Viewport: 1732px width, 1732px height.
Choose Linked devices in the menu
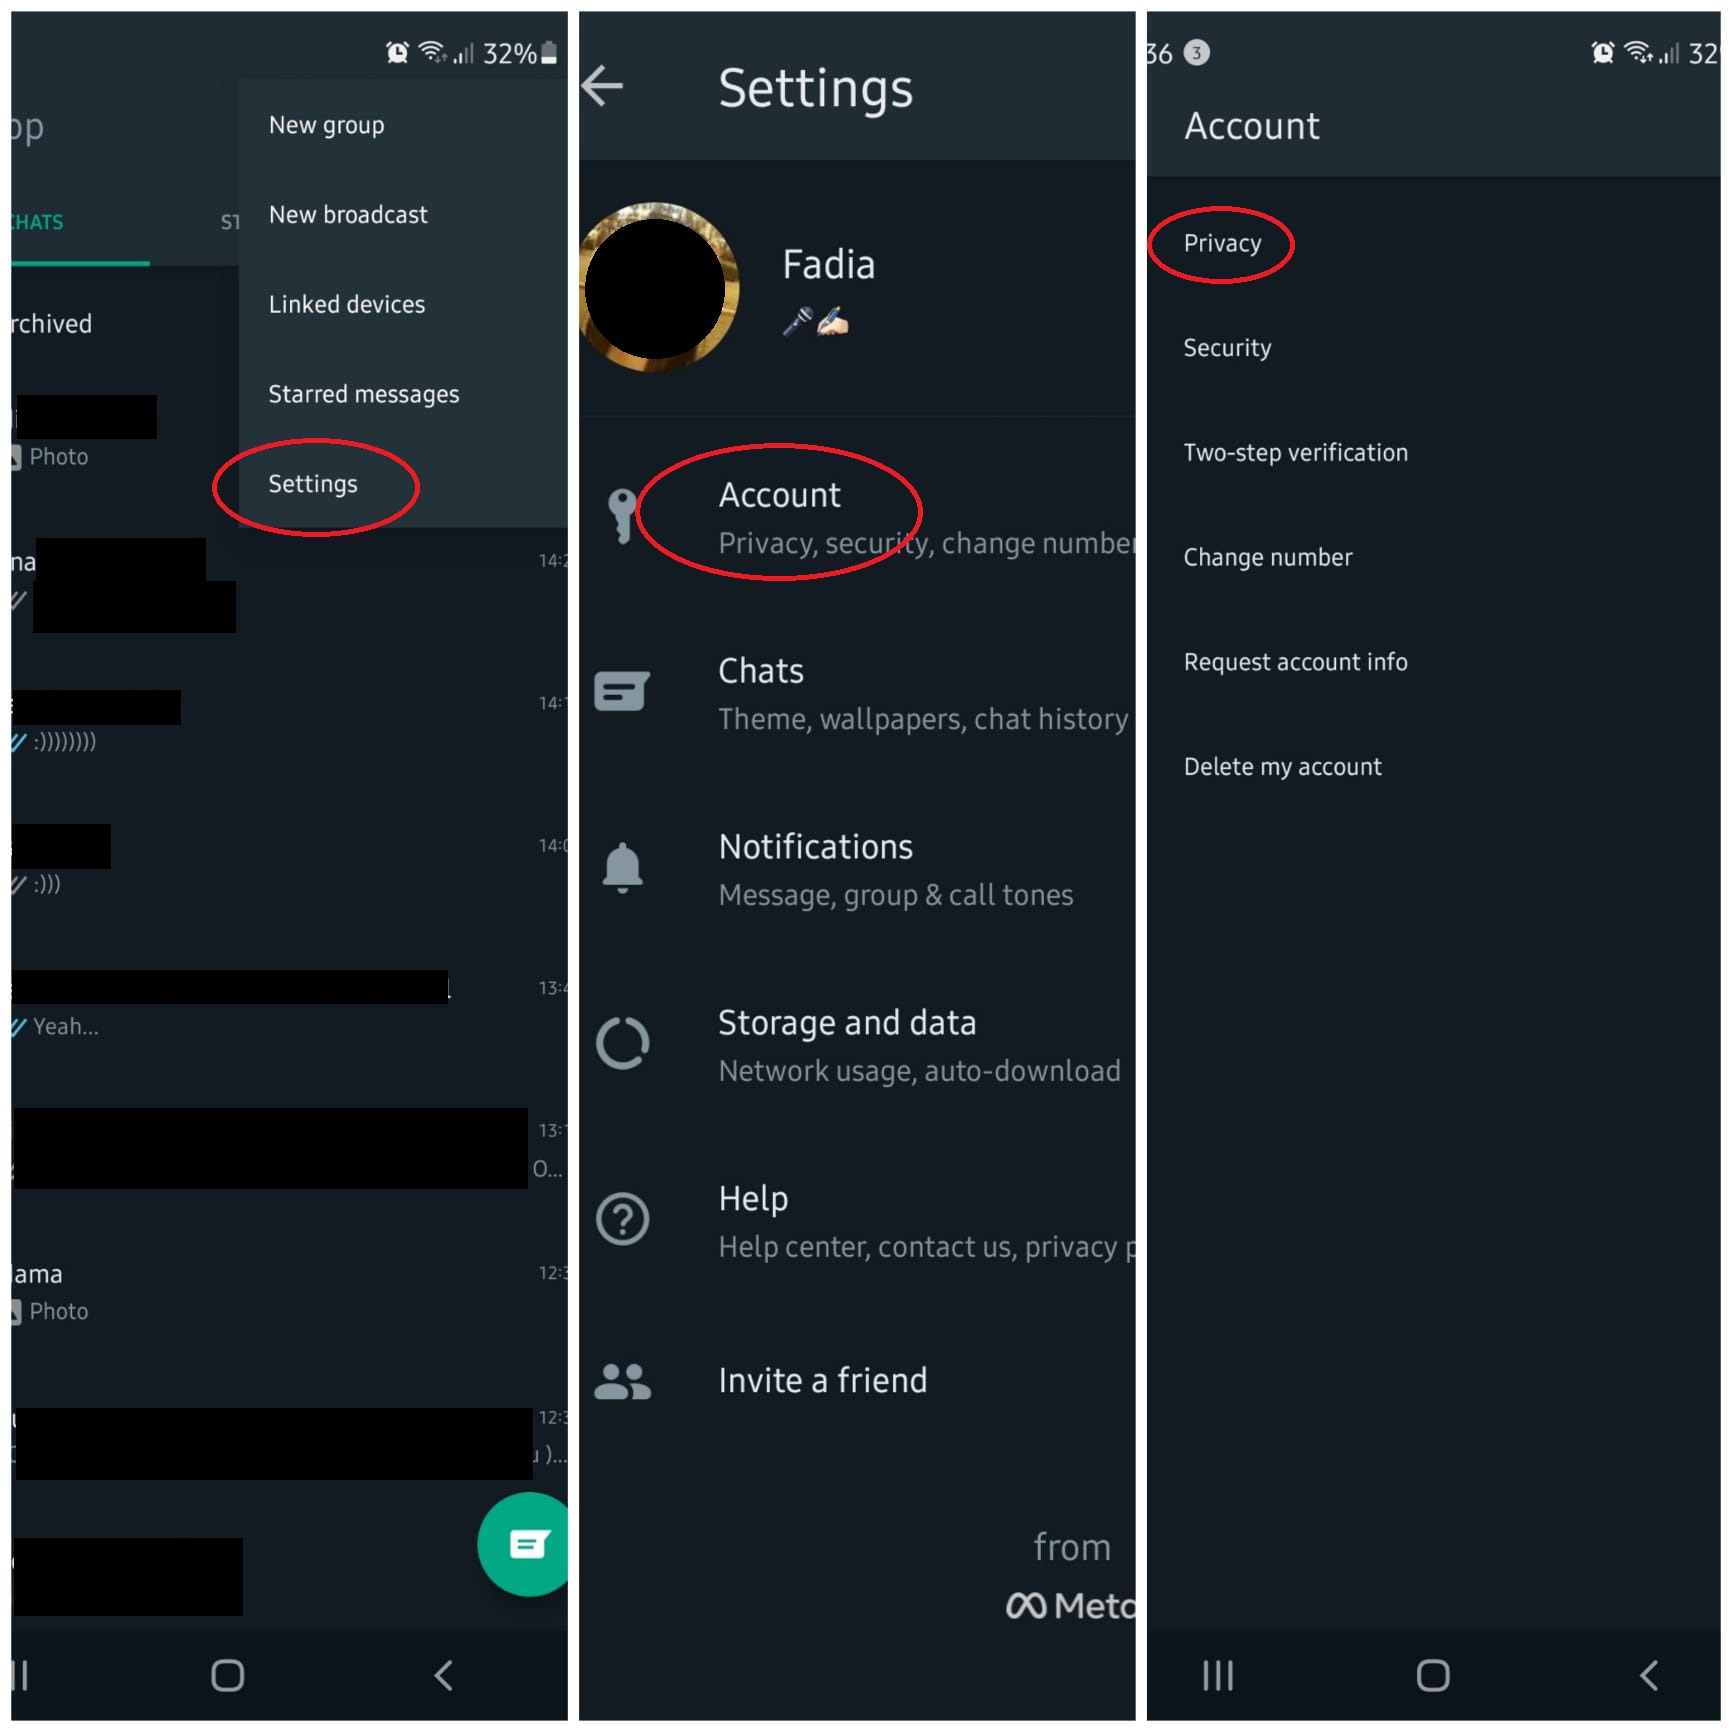(x=346, y=304)
